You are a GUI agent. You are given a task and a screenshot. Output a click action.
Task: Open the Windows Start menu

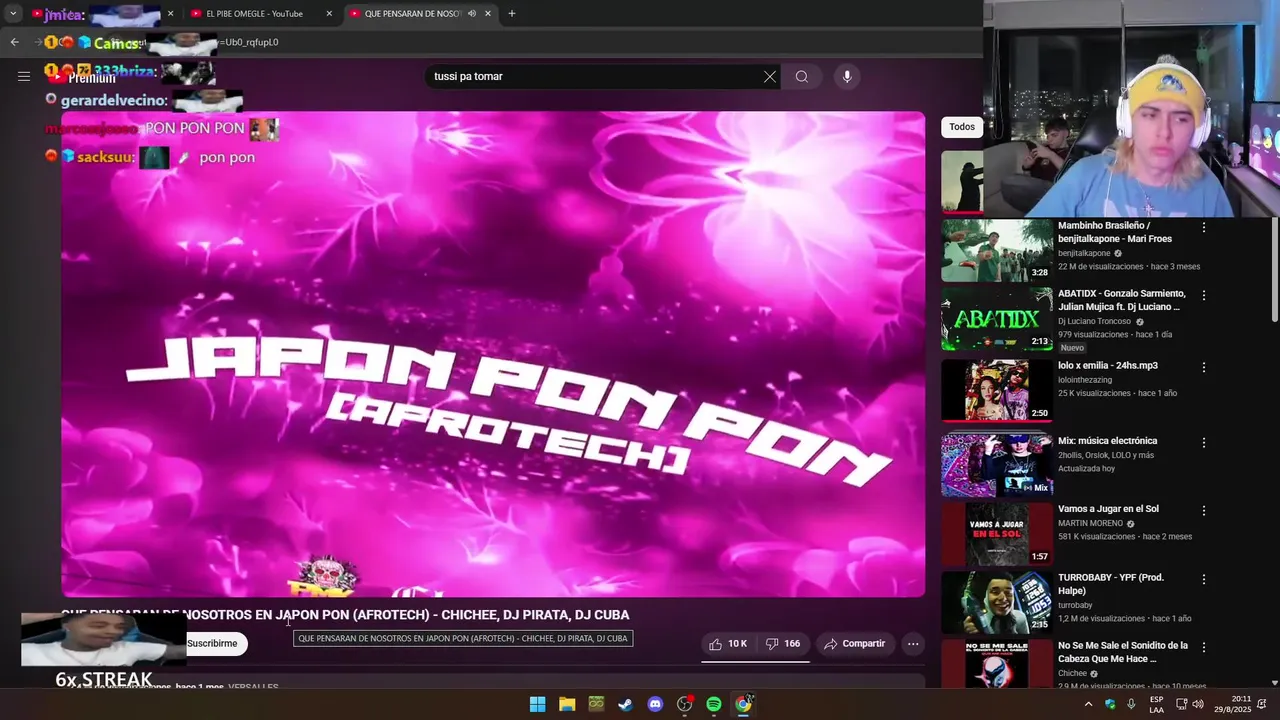[537, 705]
